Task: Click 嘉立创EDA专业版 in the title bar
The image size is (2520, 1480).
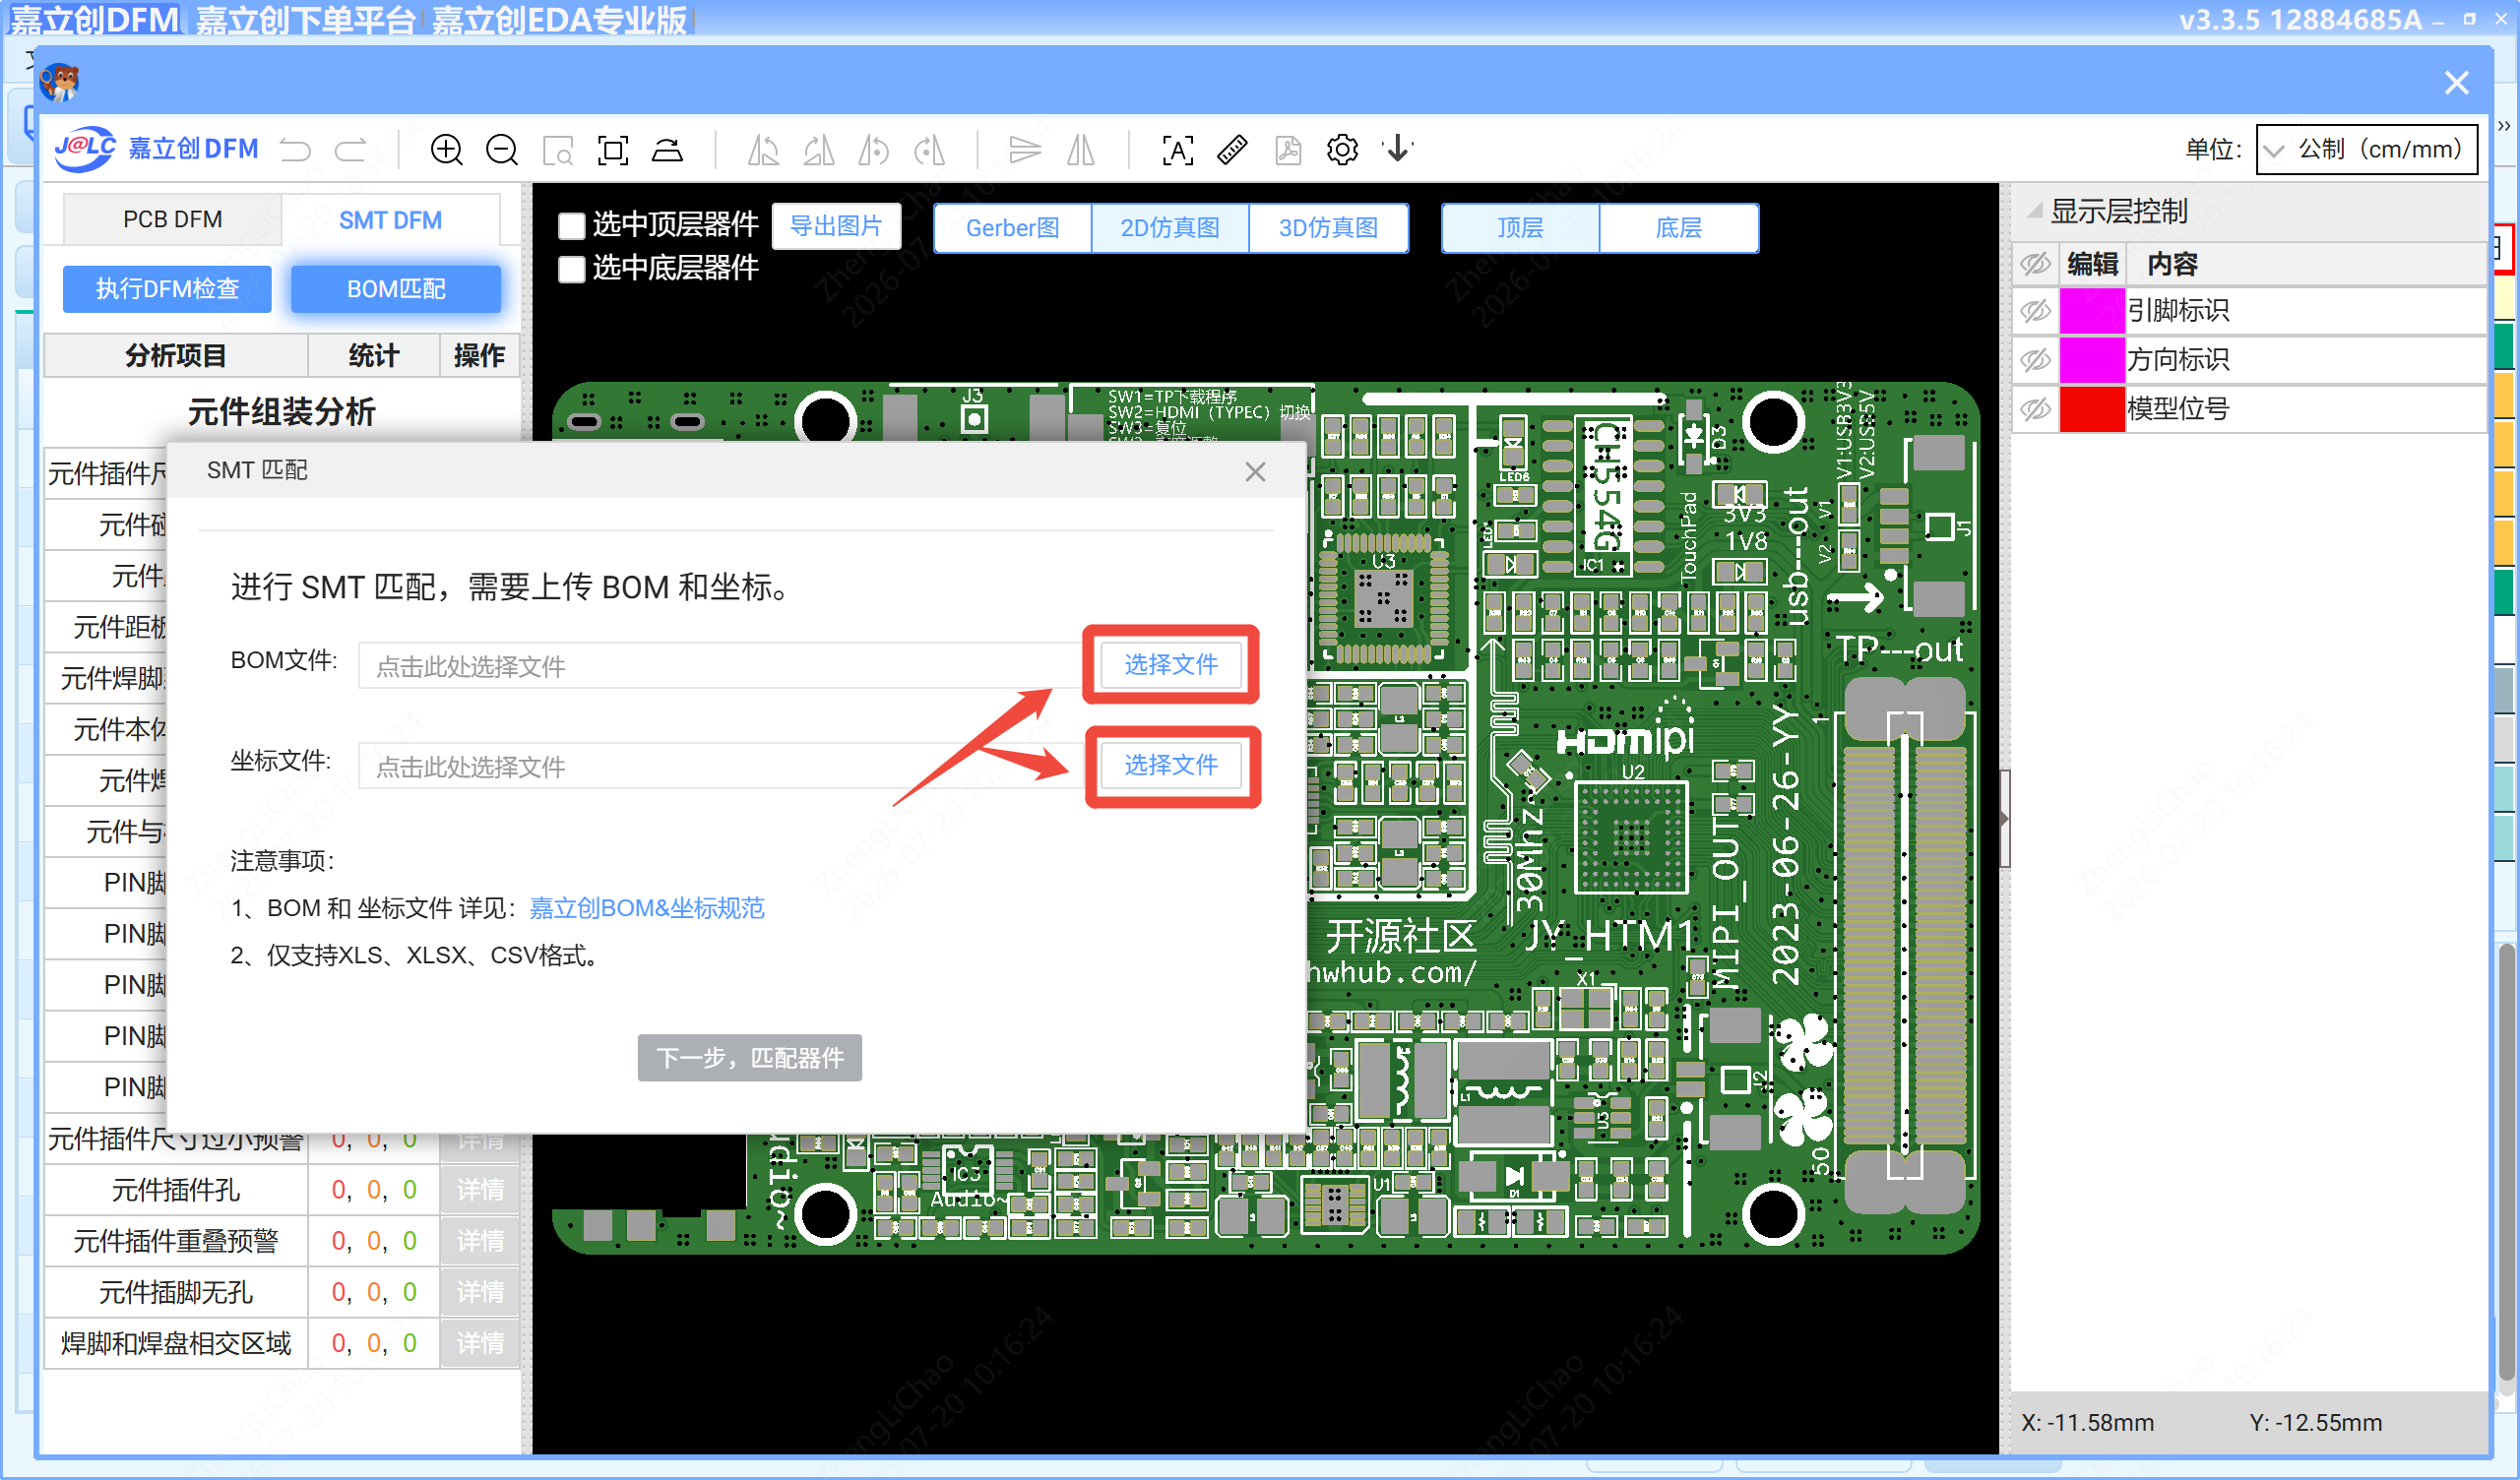Action: 560,20
